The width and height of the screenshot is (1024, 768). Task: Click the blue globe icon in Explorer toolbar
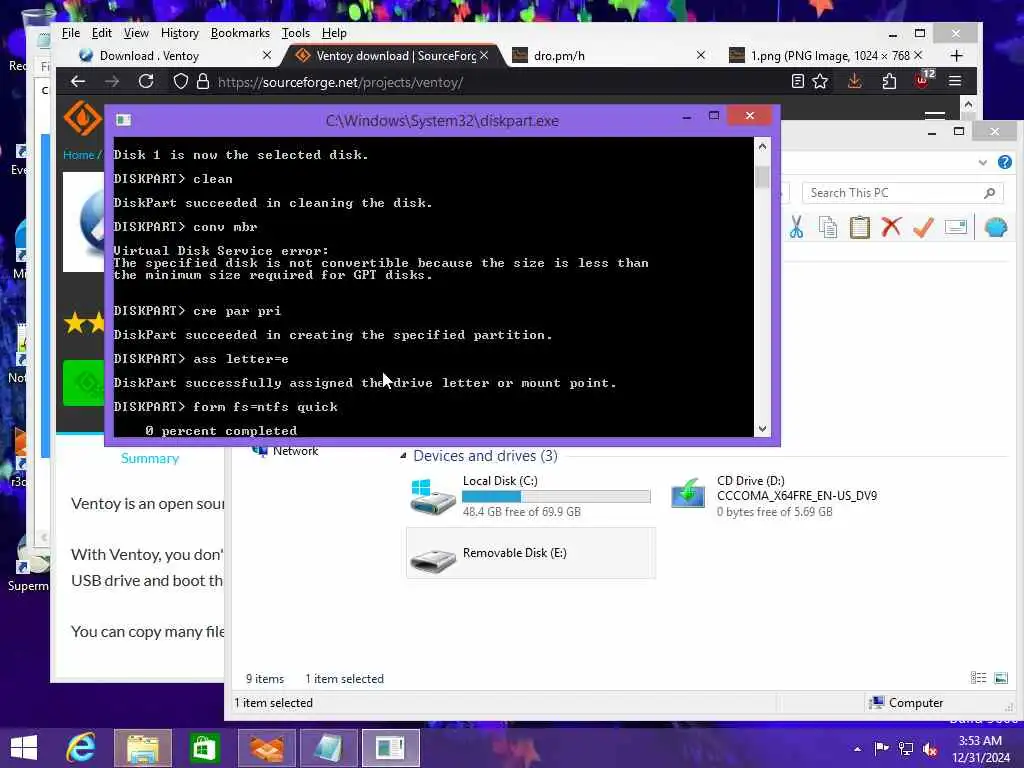click(x=996, y=227)
